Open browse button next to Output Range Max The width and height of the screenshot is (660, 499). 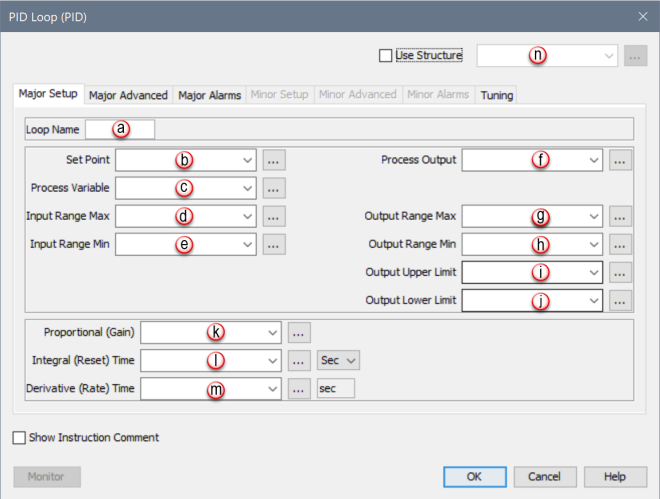[620, 215]
